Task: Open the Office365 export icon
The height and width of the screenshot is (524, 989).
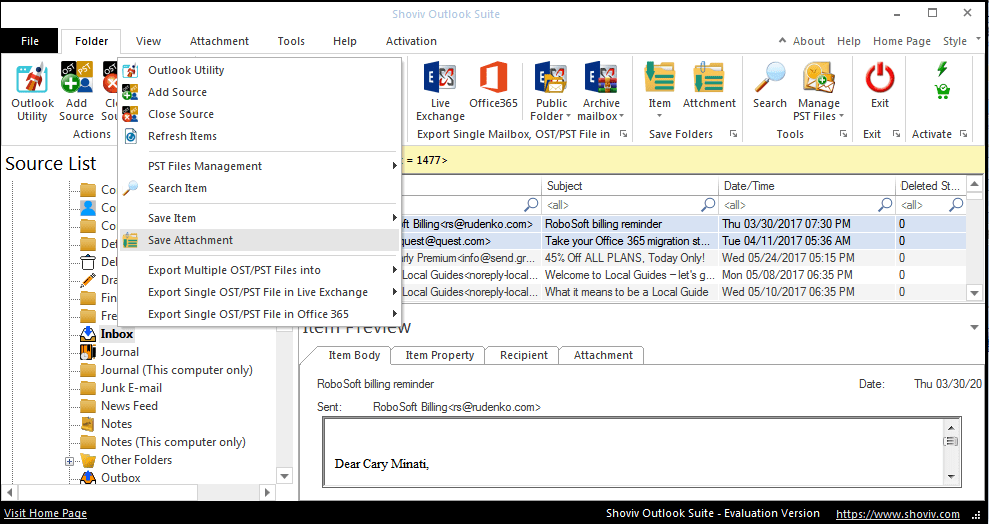Action: pos(493,78)
